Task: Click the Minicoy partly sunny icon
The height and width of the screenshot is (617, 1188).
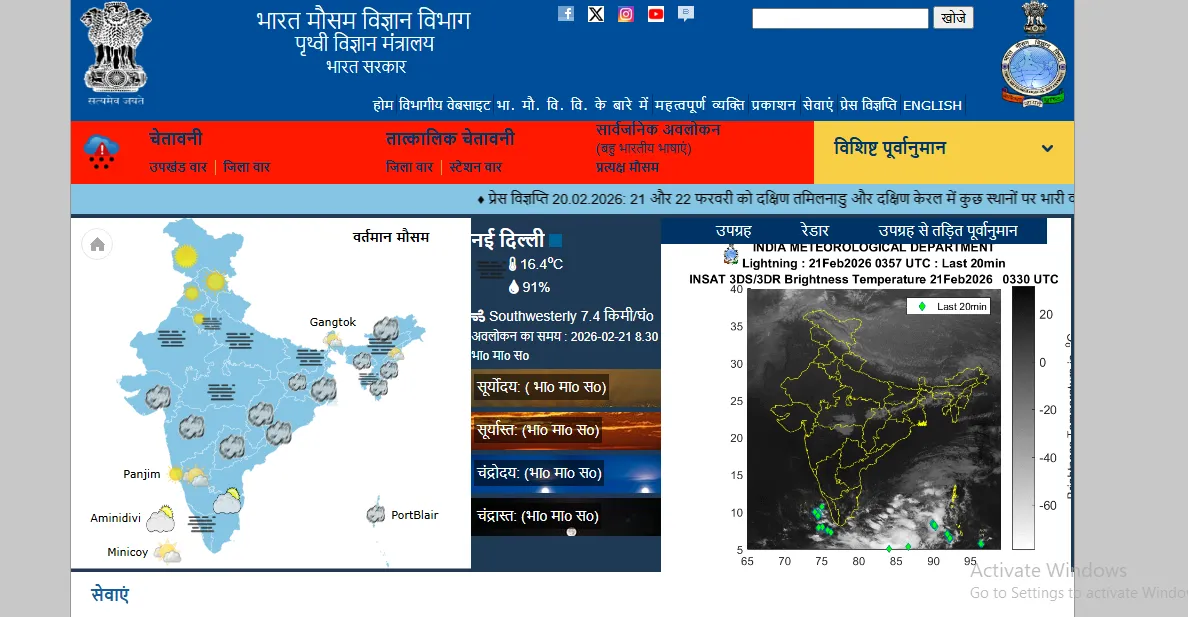Action: click(167, 551)
